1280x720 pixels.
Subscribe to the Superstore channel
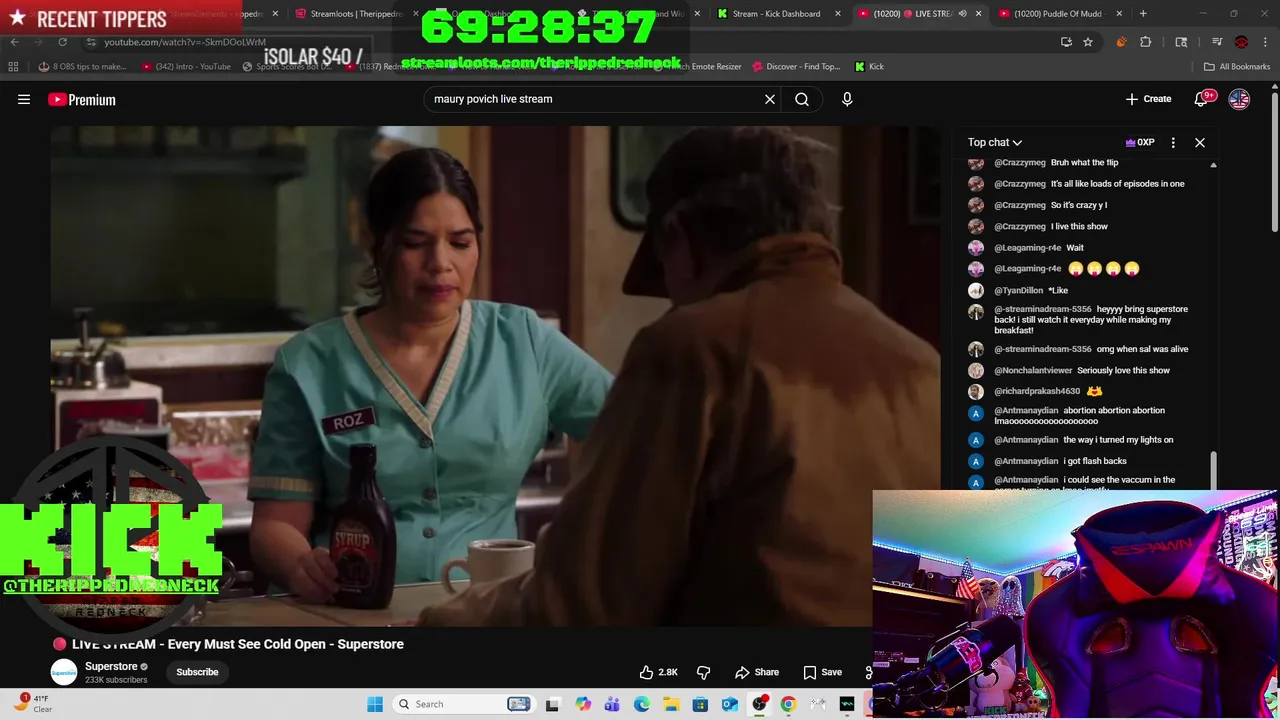[197, 672]
